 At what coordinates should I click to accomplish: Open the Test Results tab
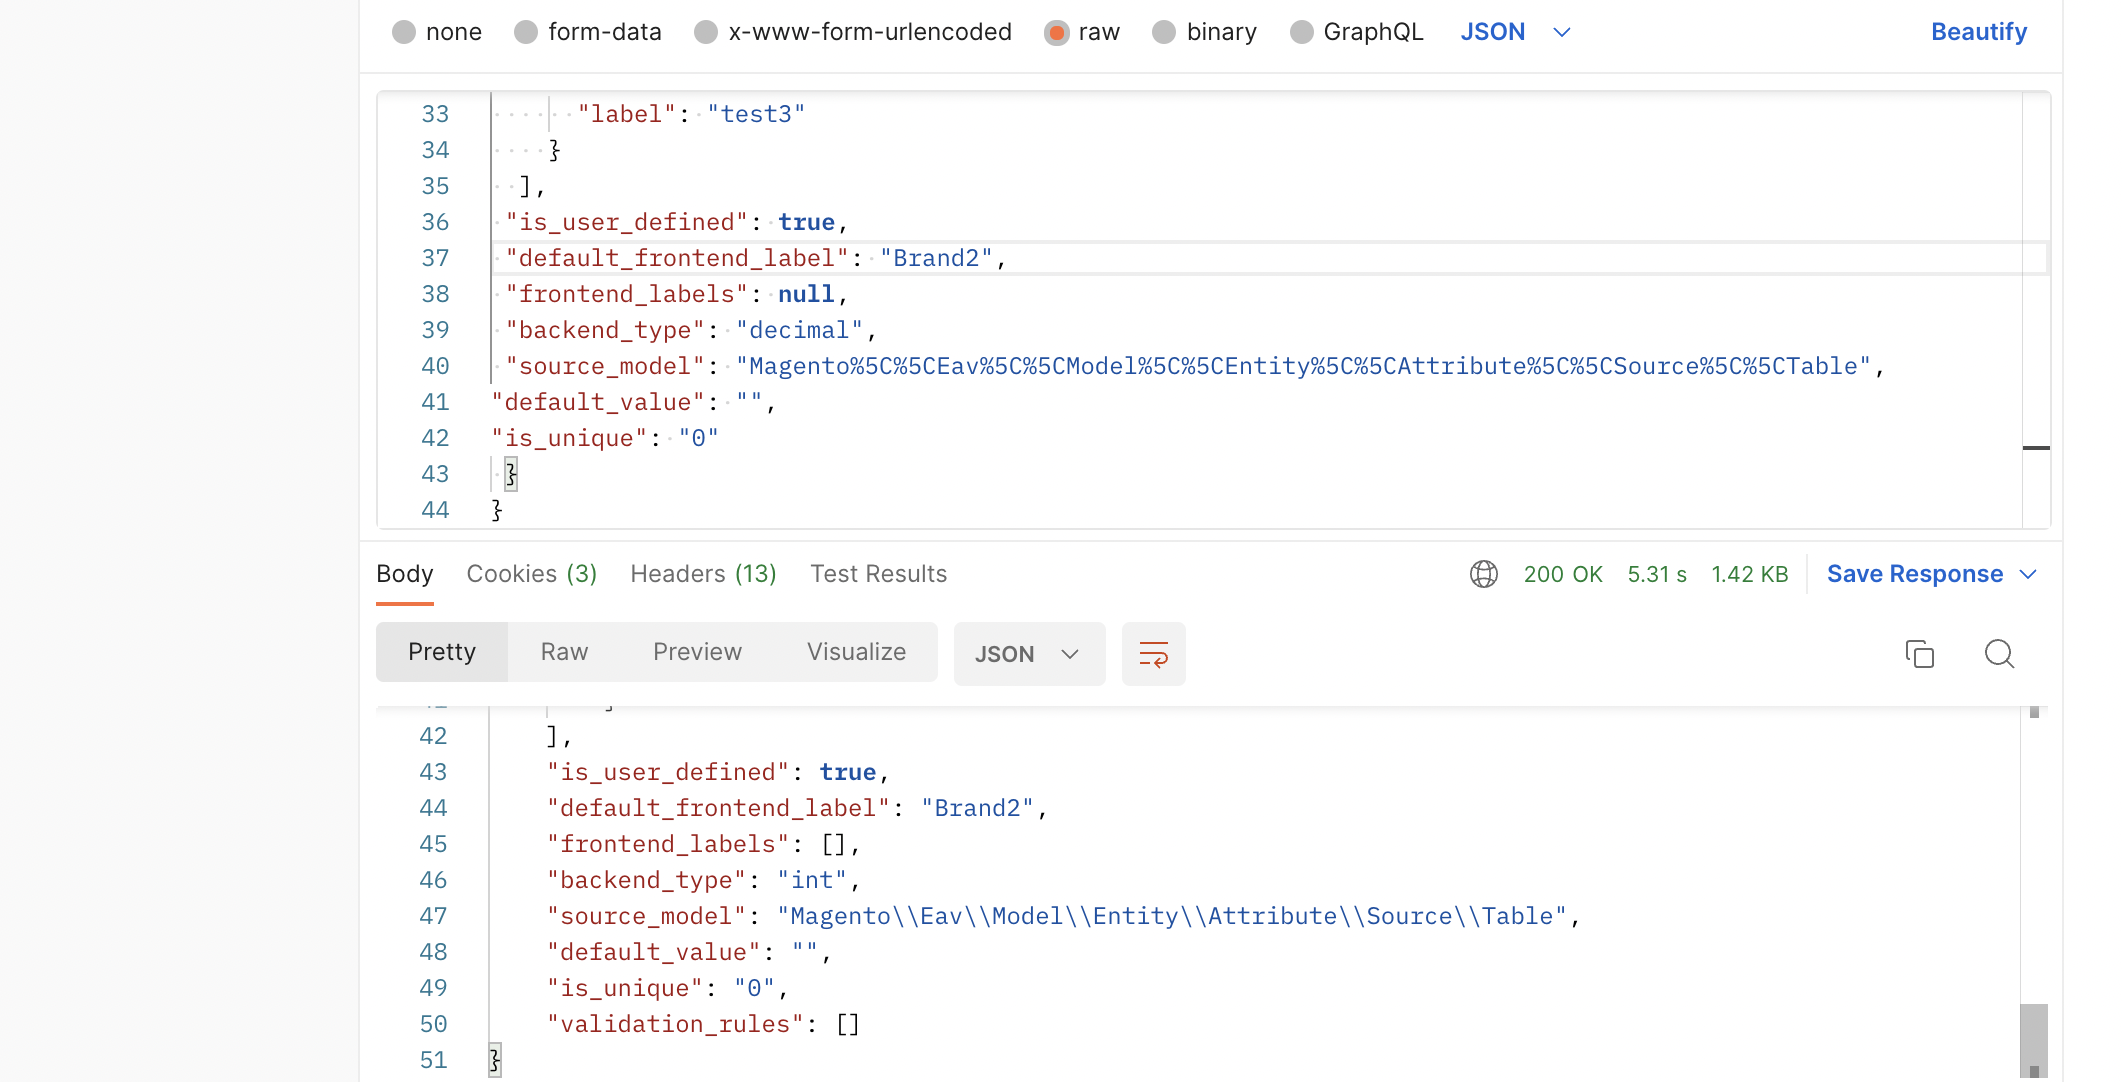pyautogui.click(x=878, y=574)
